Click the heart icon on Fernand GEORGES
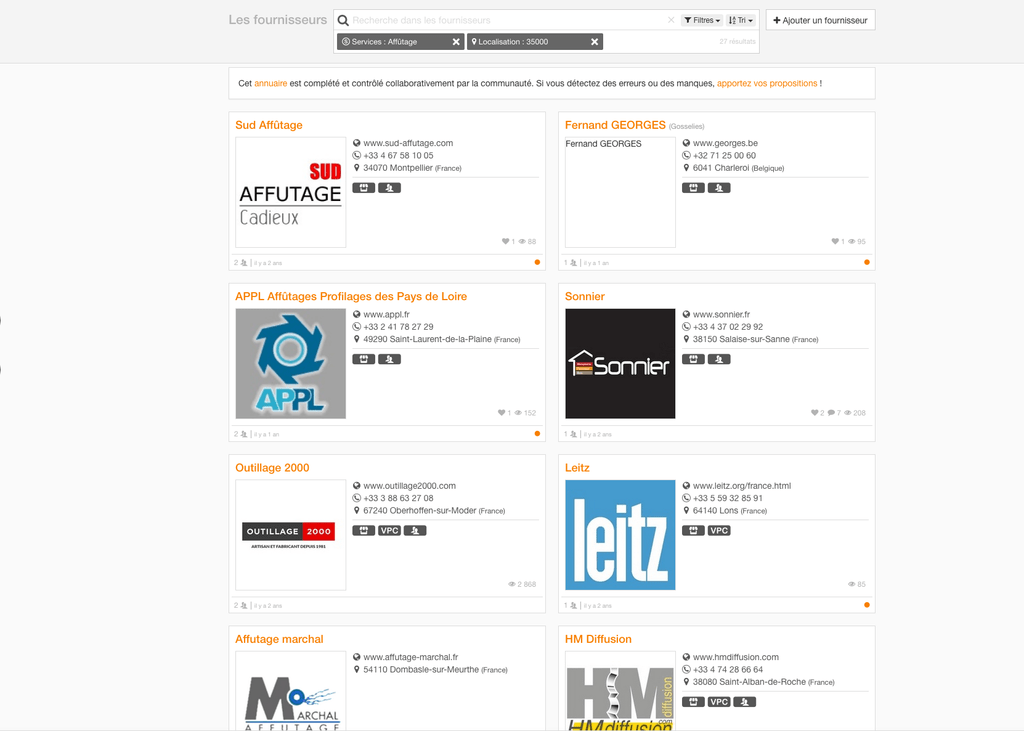 pyautogui.click(x=835, y=241)
